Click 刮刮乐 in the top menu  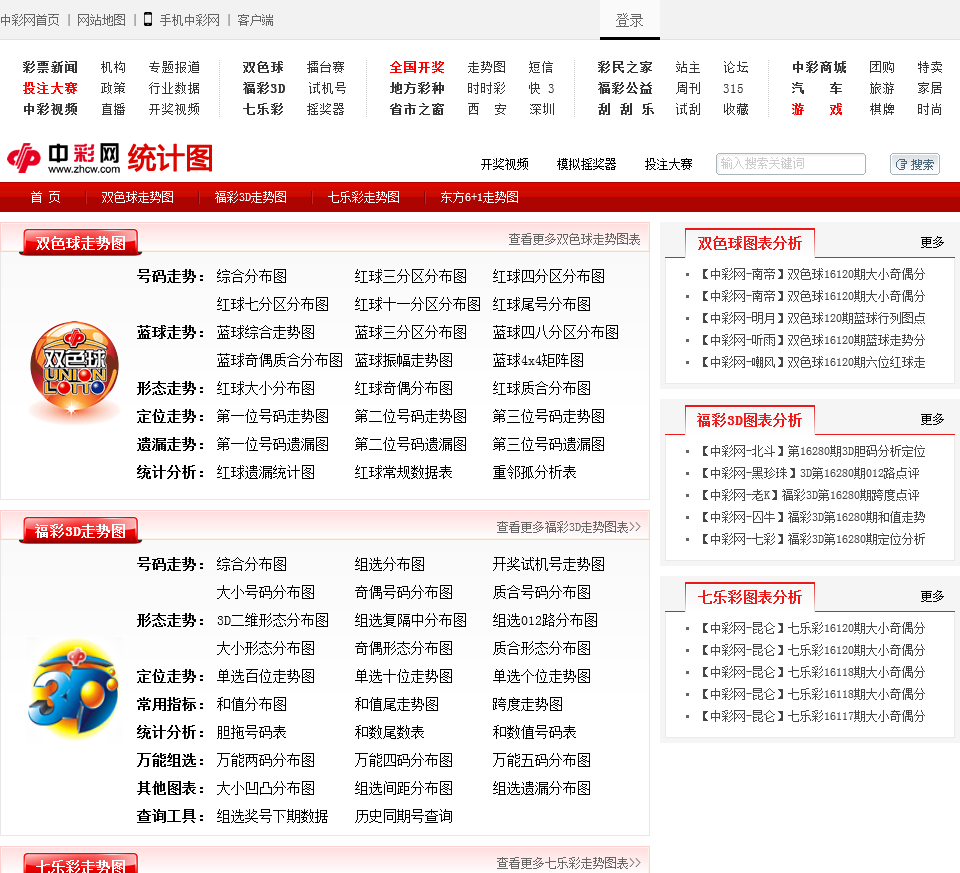626,110
